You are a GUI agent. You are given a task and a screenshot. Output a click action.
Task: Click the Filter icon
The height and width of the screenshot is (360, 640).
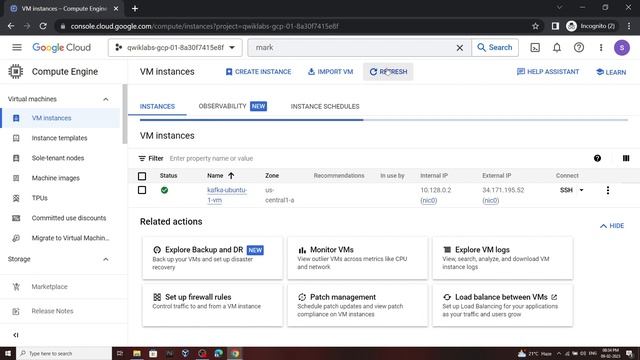pyautogui.click(x=142, y=158)
